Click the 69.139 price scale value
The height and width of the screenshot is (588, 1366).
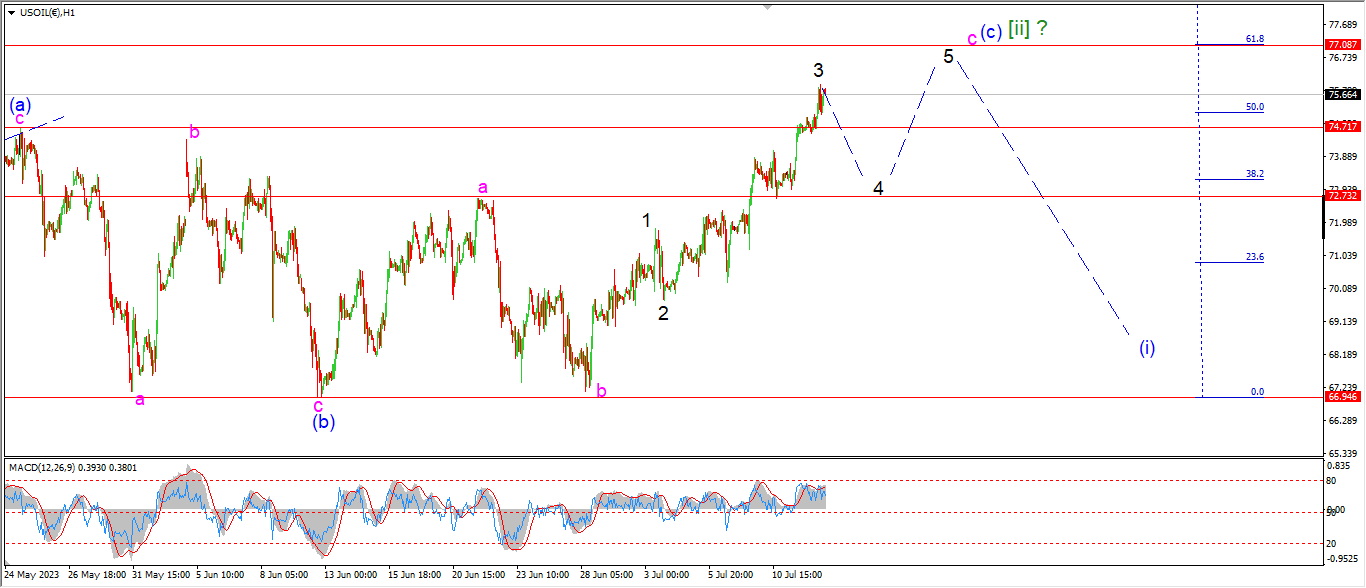[1341, 321]
